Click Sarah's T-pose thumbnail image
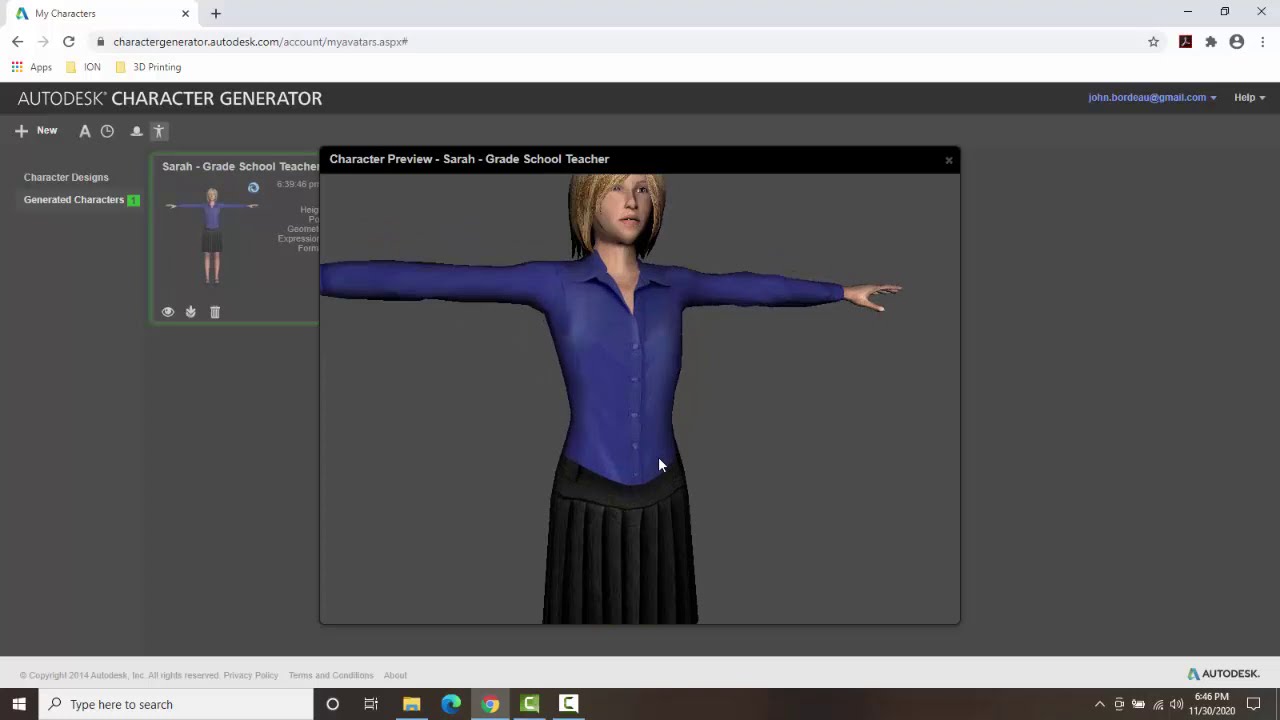1280x720 pixels. [x=212, y=235]
